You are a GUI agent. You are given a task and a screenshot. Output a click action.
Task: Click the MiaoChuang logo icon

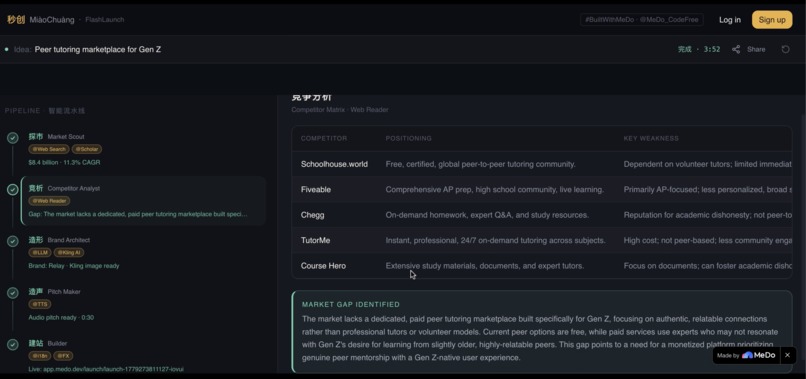(15, 20)
